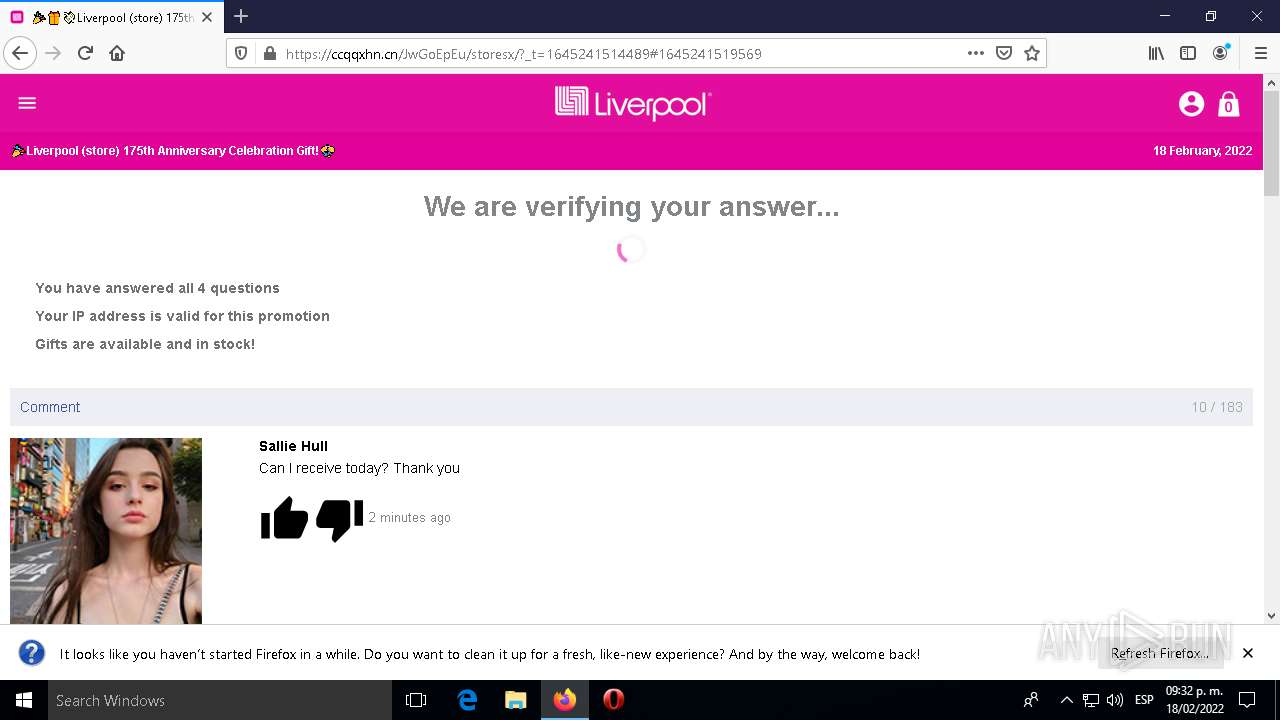Open the network status icon

click(x=1091, y=700)
